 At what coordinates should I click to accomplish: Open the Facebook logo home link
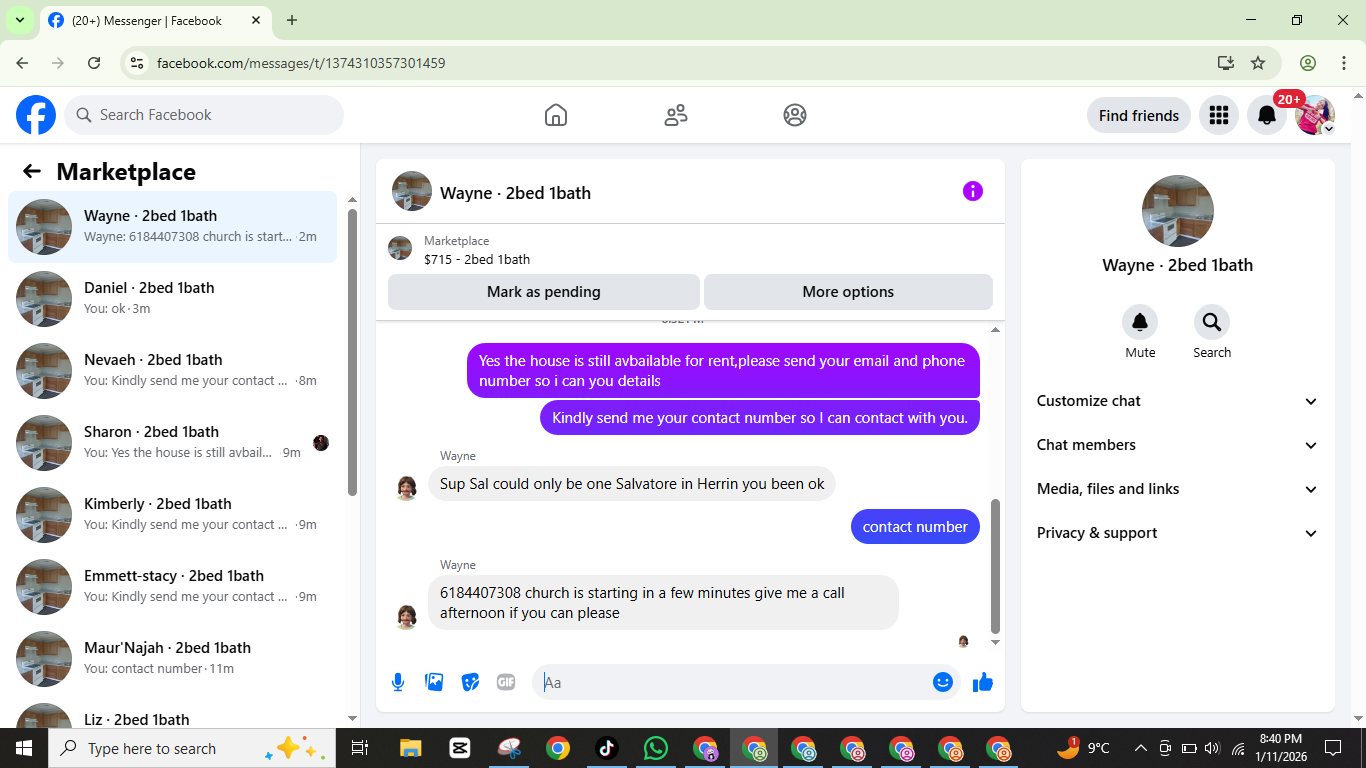coord(36,115)
